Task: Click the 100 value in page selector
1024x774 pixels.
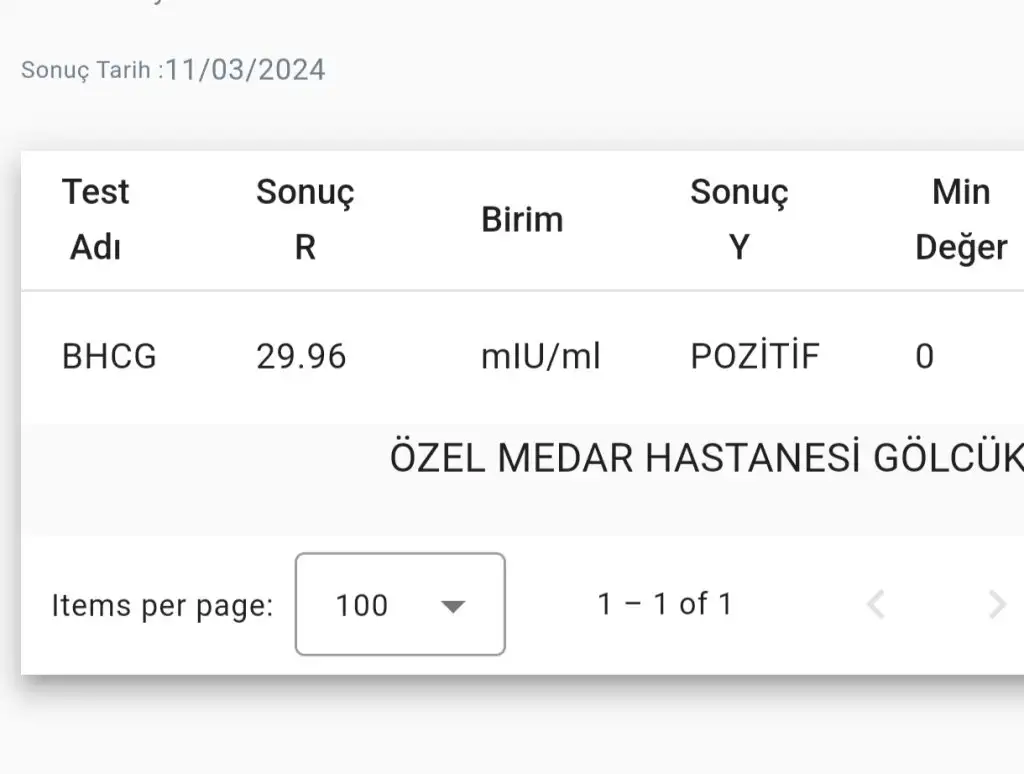Action: pos(362,605)
